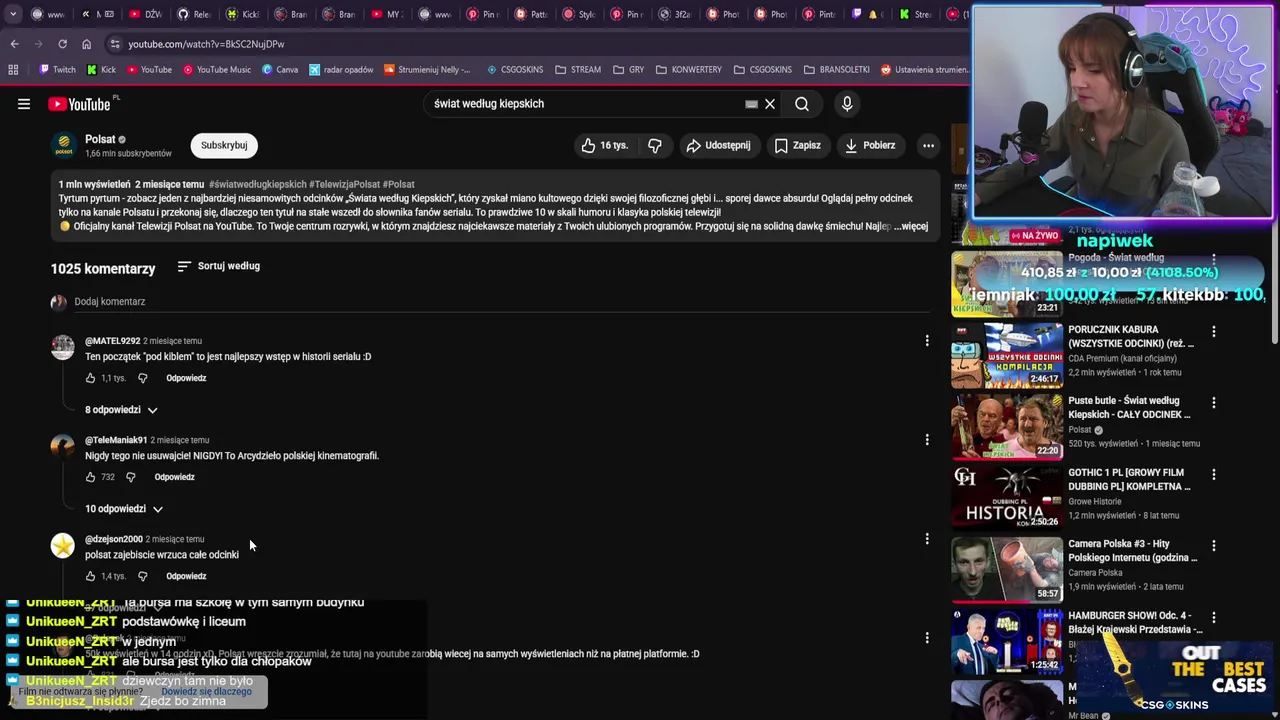Open options for Puste butle video
This screenshot has height=720, width=1280.
click(1214, 402)
